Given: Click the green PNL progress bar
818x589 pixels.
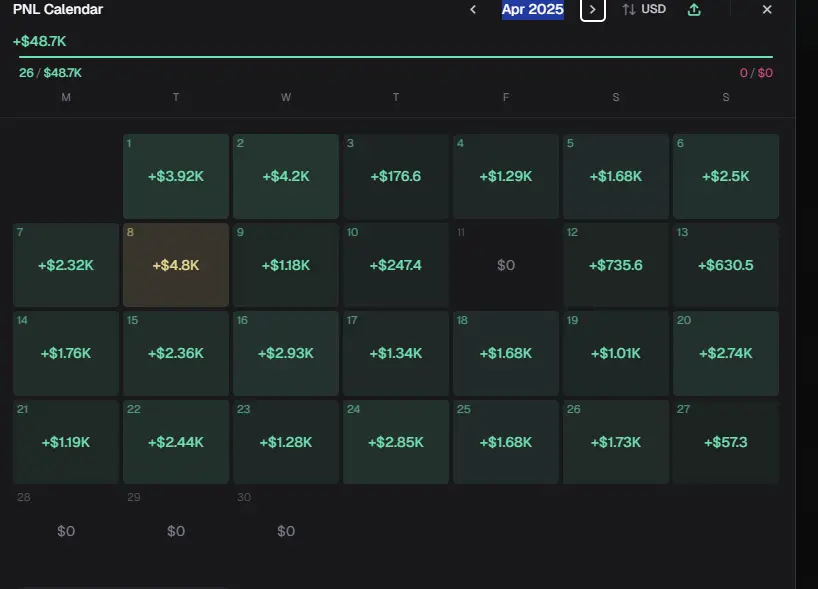Looking at the screenshot, I should 396,56.
